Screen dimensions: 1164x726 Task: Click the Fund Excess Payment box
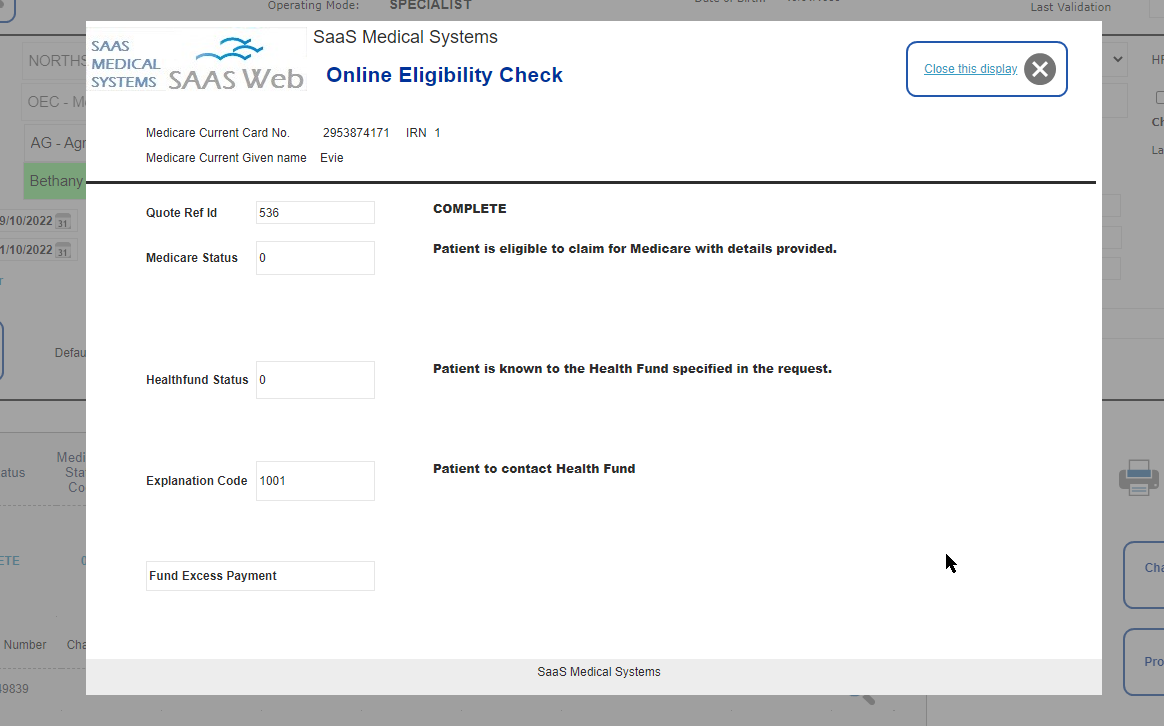(x=261, y=576)
